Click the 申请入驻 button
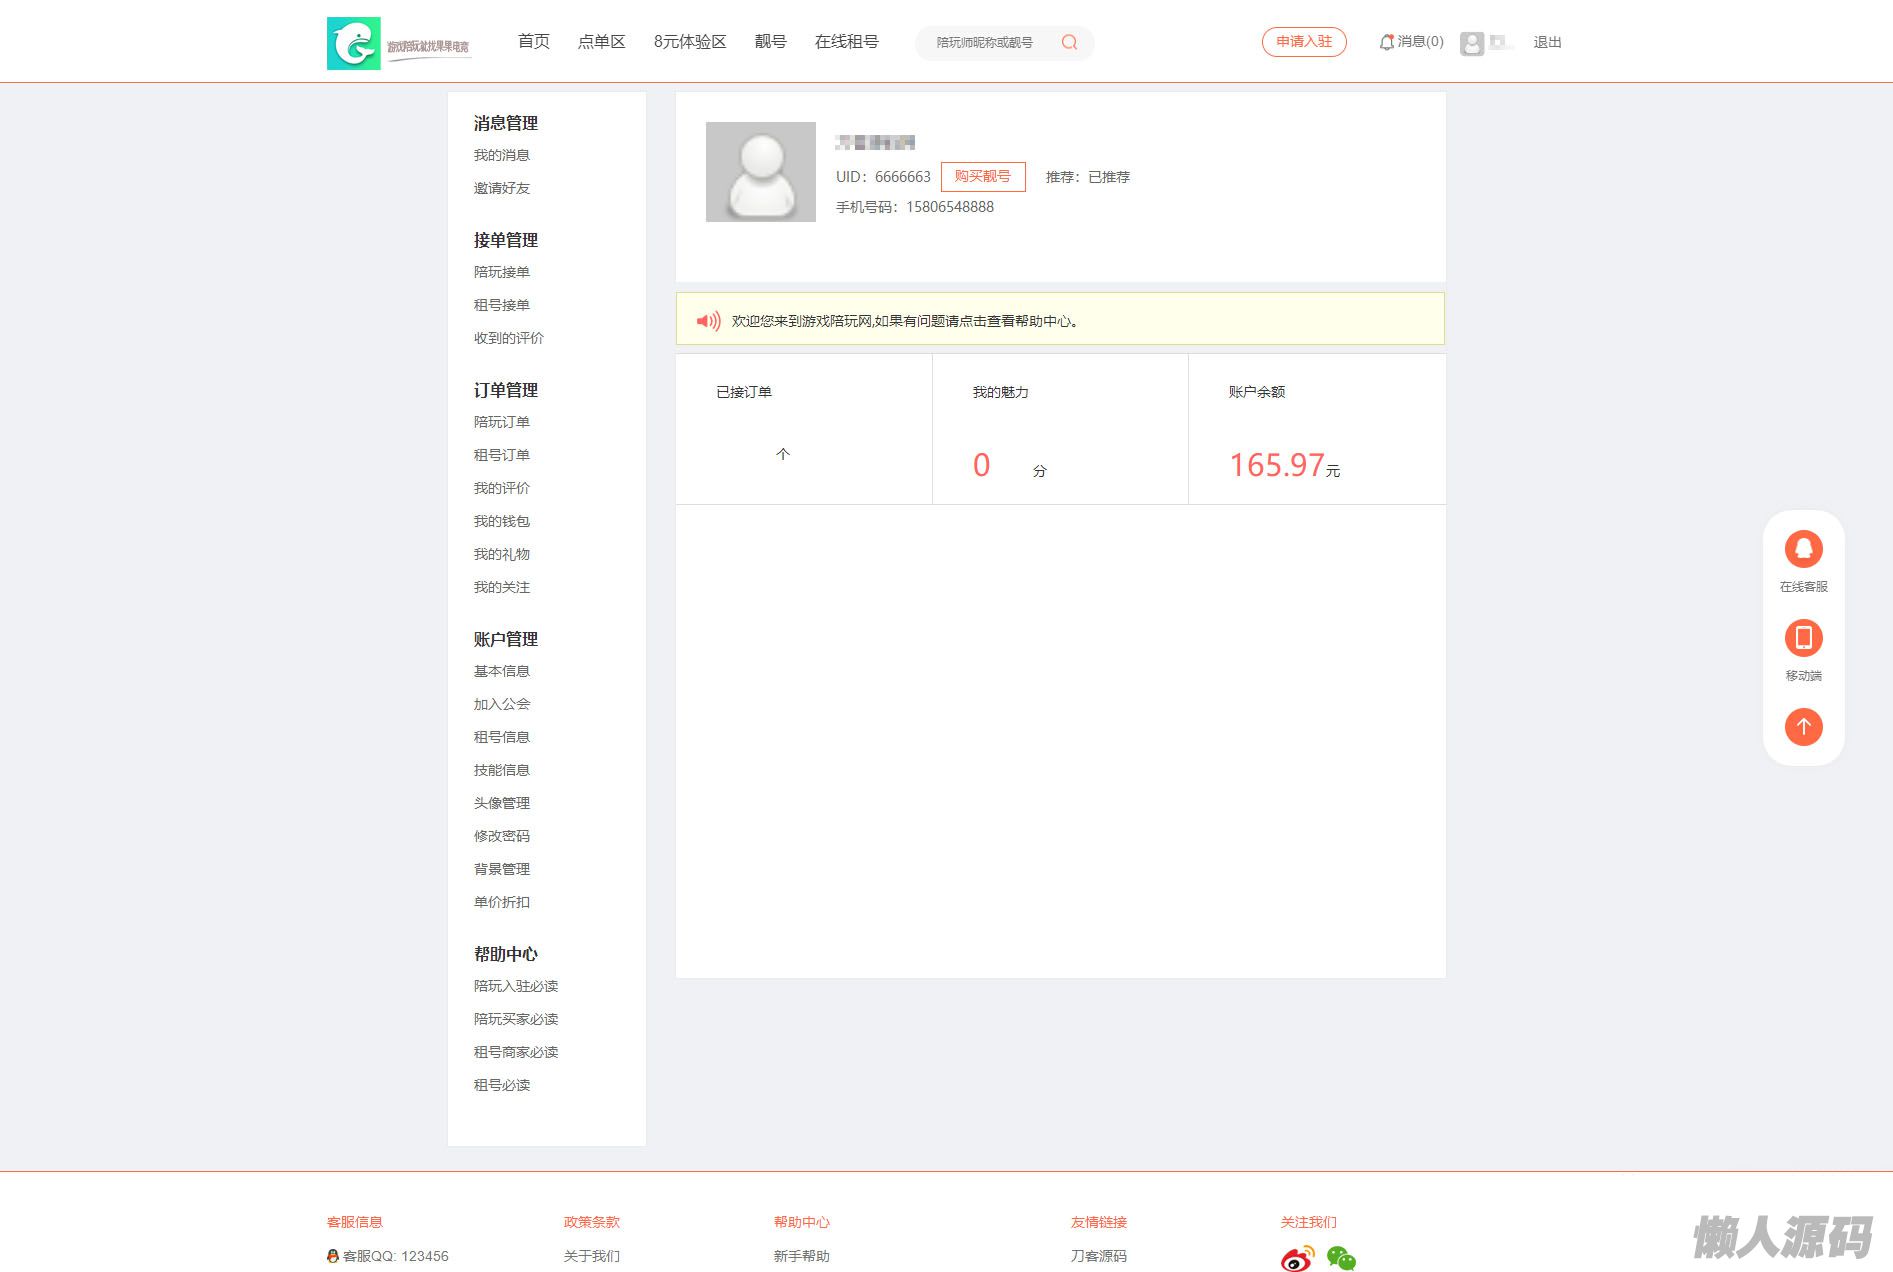Screen dimensions: 1893x1272 click(x=1304, y=42)
